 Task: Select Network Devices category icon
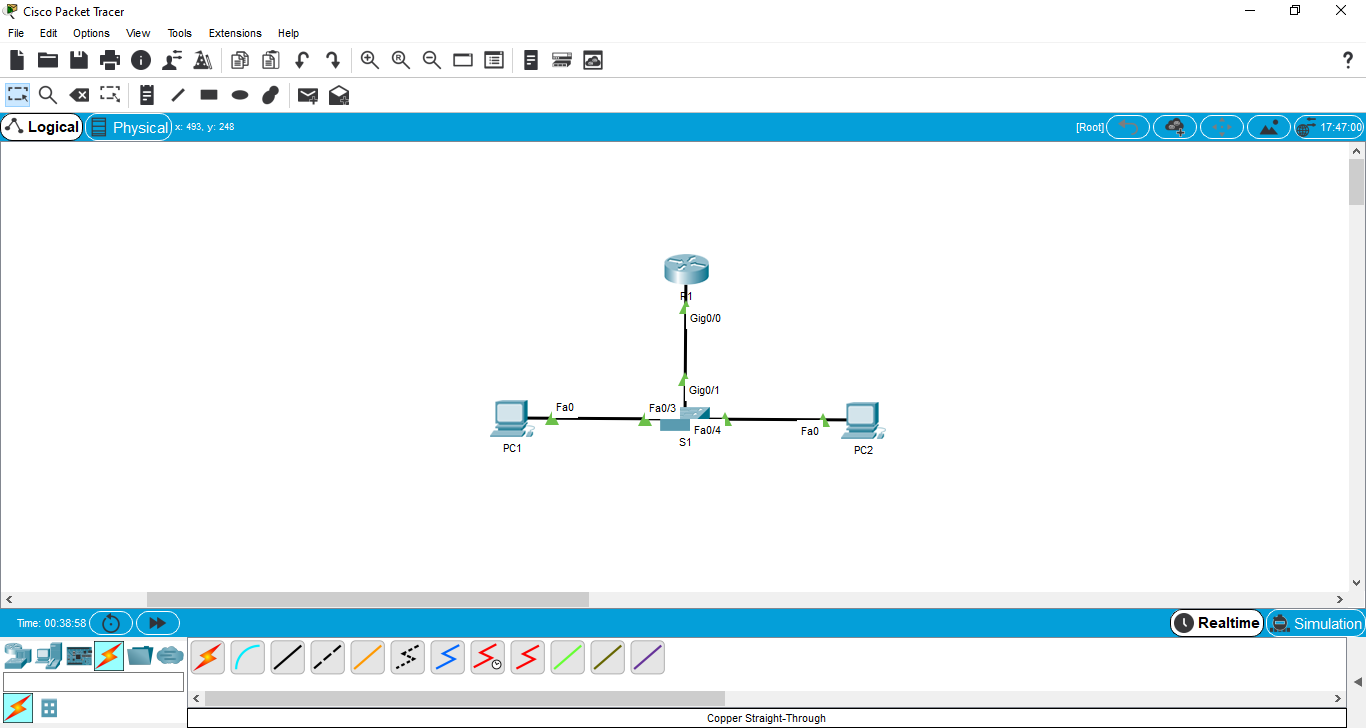18,656
